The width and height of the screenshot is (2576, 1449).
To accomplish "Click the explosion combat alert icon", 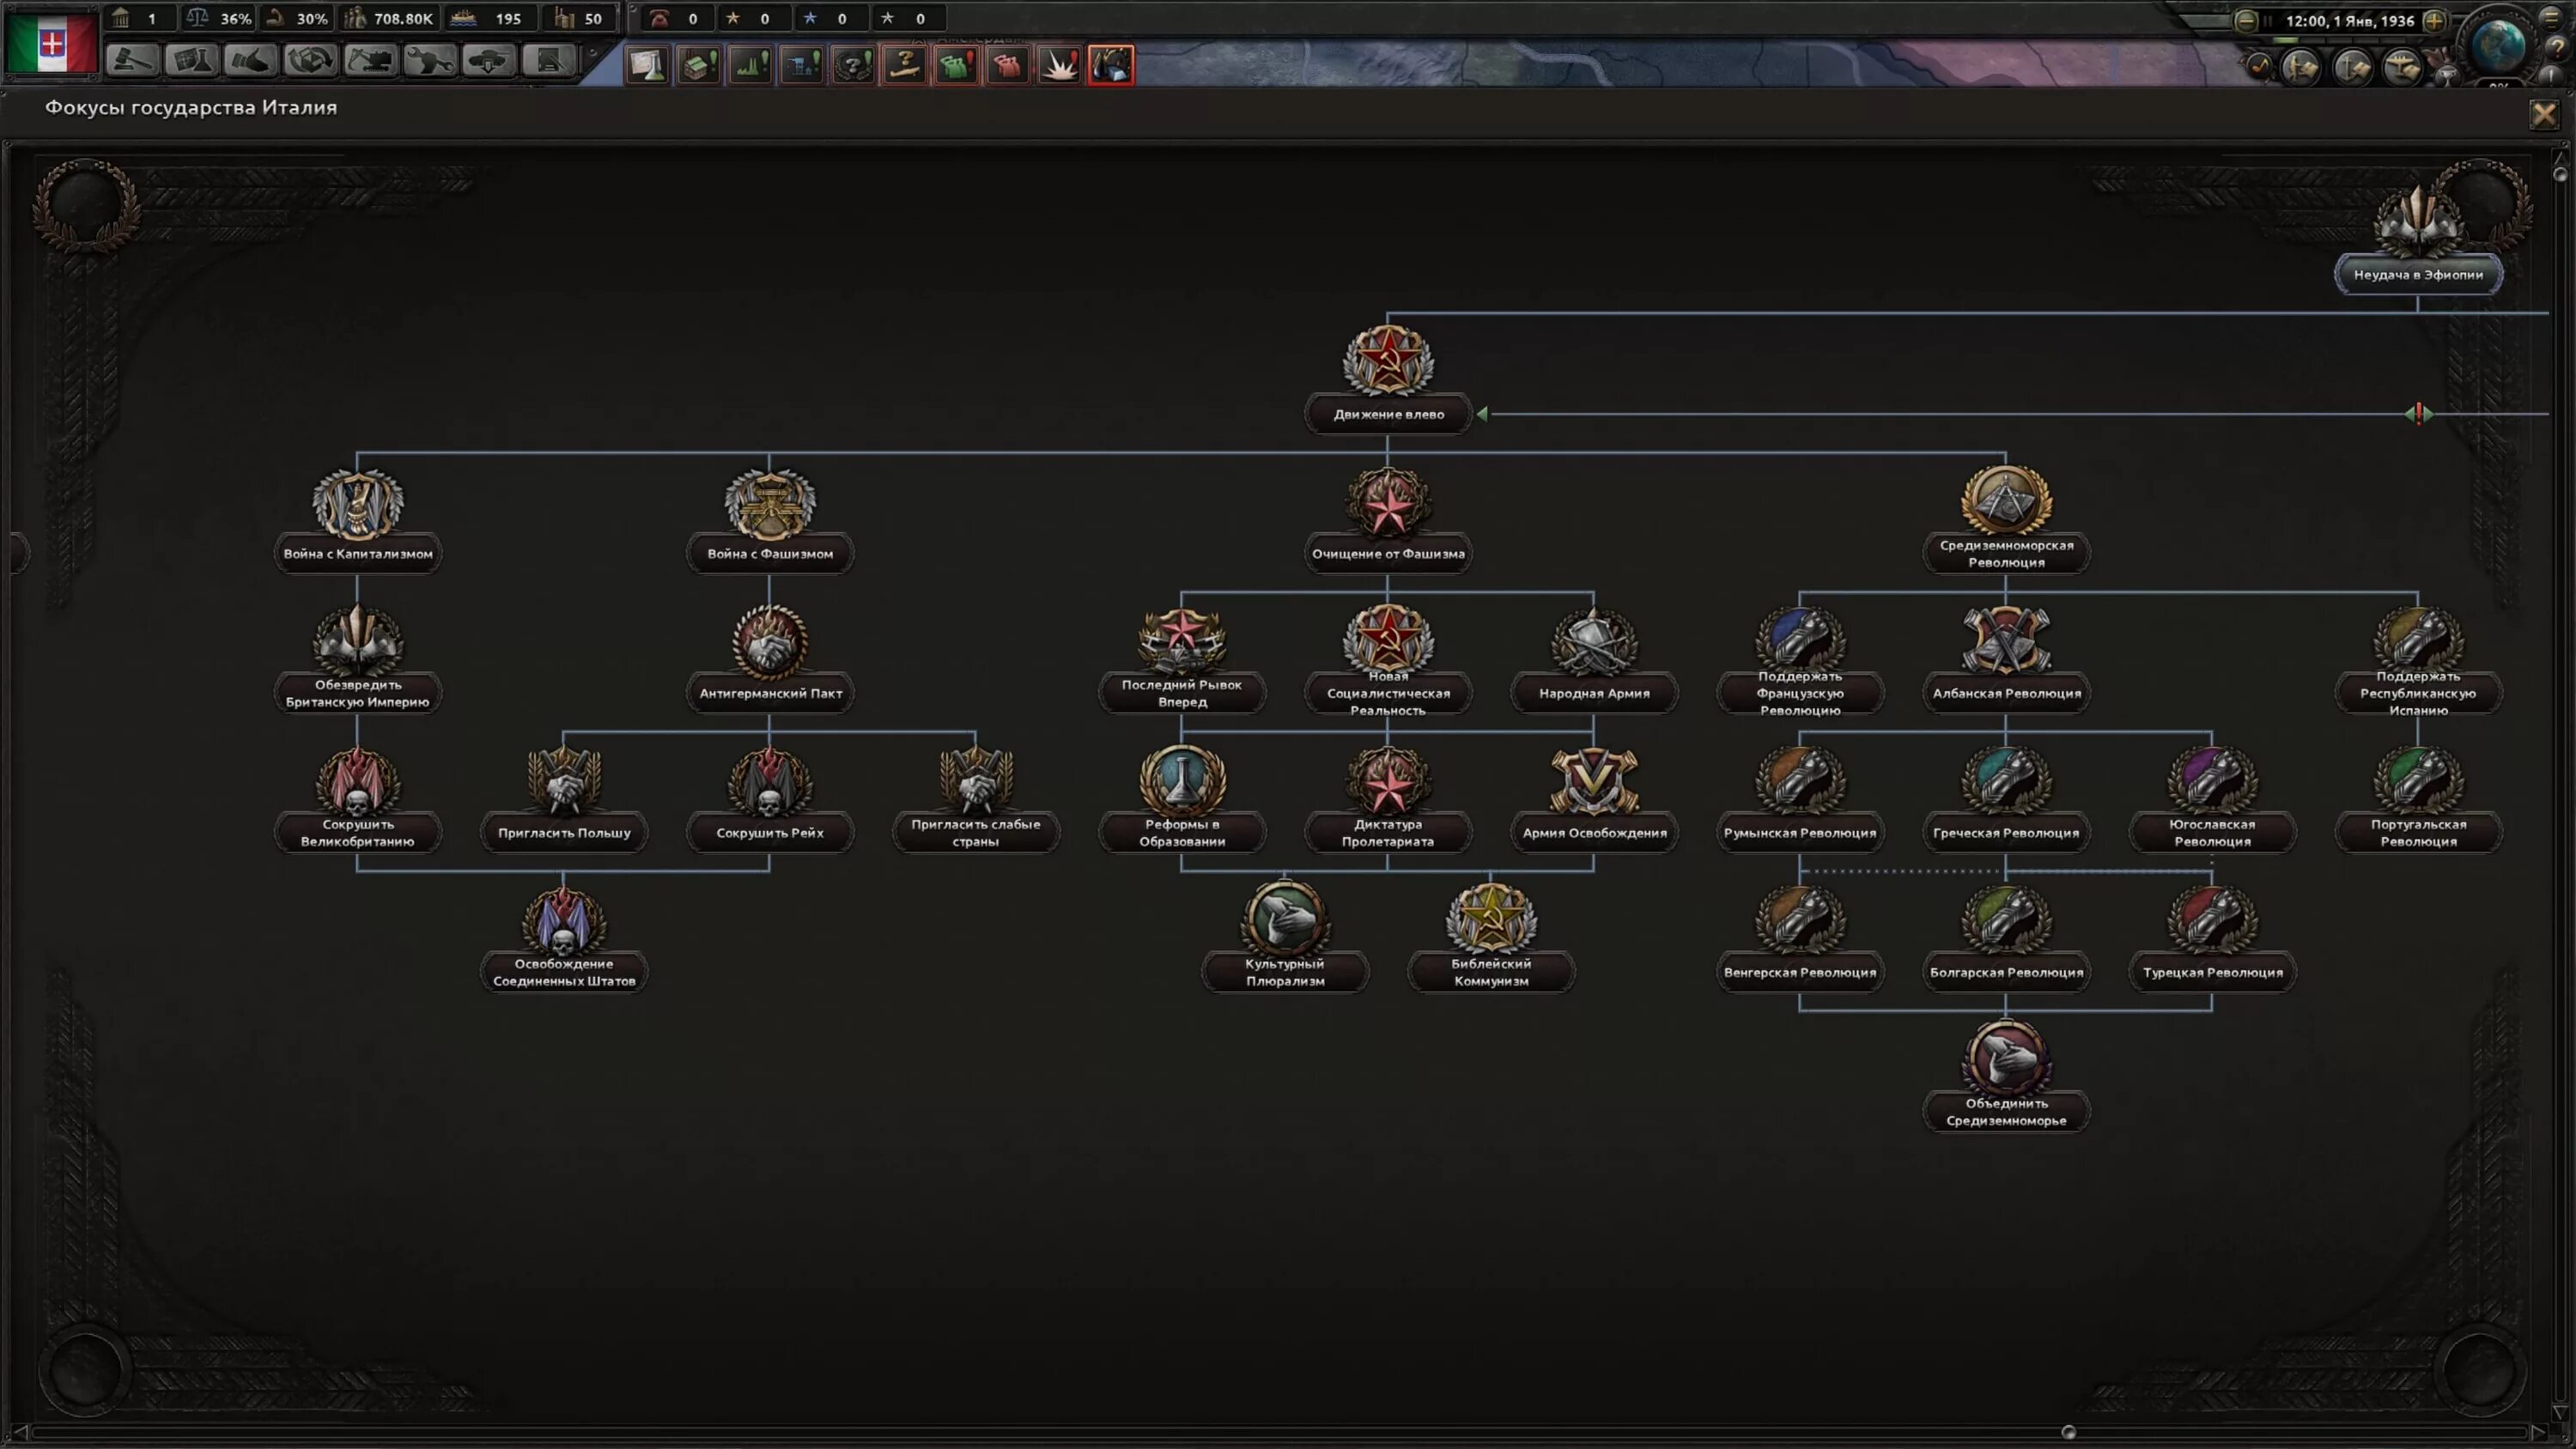I will 1059,65.
